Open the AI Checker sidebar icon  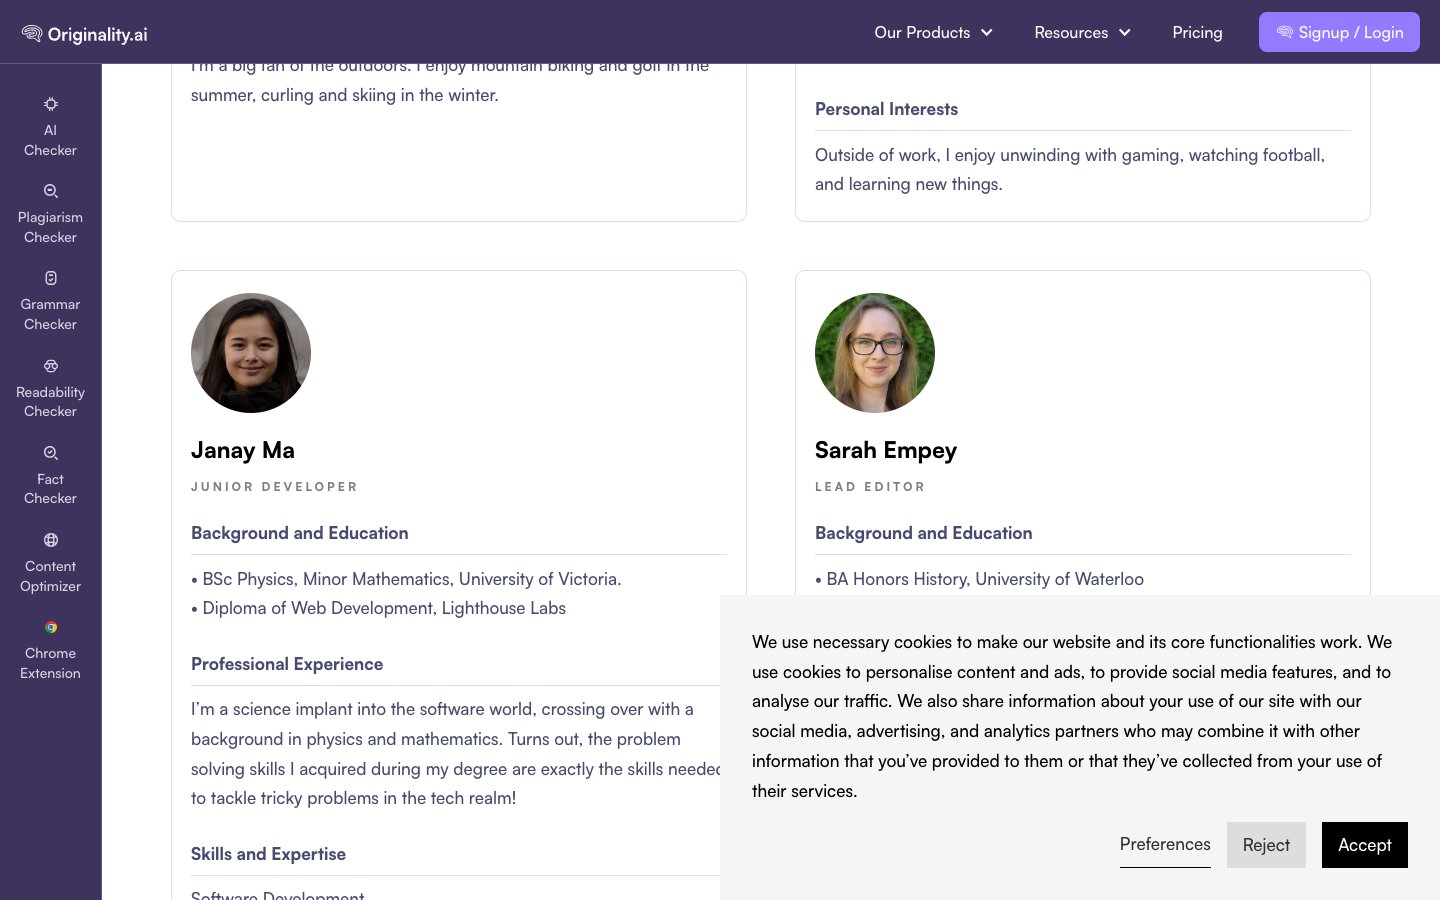click(x=51, y=104)
